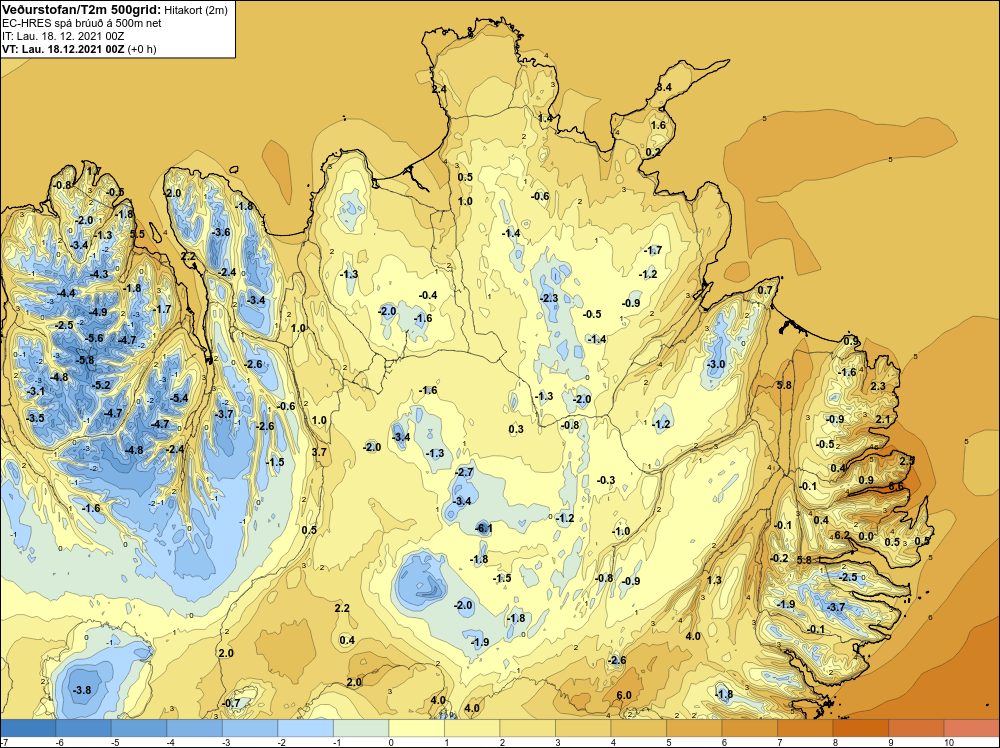Select the legend color band between 4 and 5
The width and height of the screenshot is (1000, 748).
point(639,728)
